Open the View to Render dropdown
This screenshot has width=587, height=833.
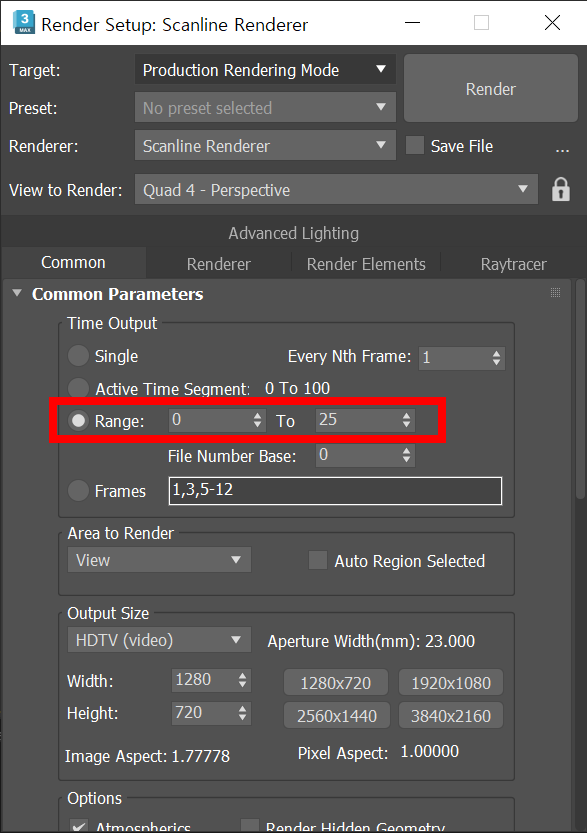click(x=336, y=190)
